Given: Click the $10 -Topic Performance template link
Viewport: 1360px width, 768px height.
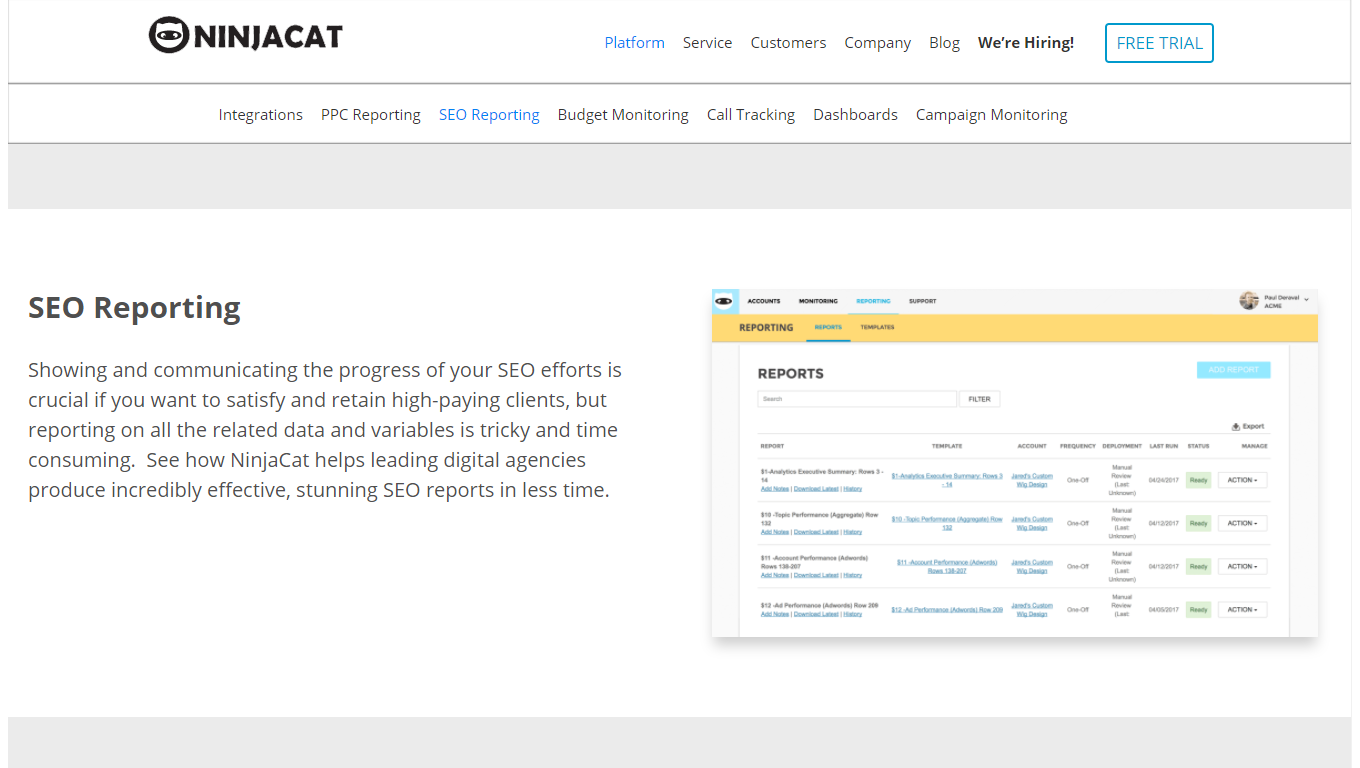Looking at the screenshot, I should point(947,523).
